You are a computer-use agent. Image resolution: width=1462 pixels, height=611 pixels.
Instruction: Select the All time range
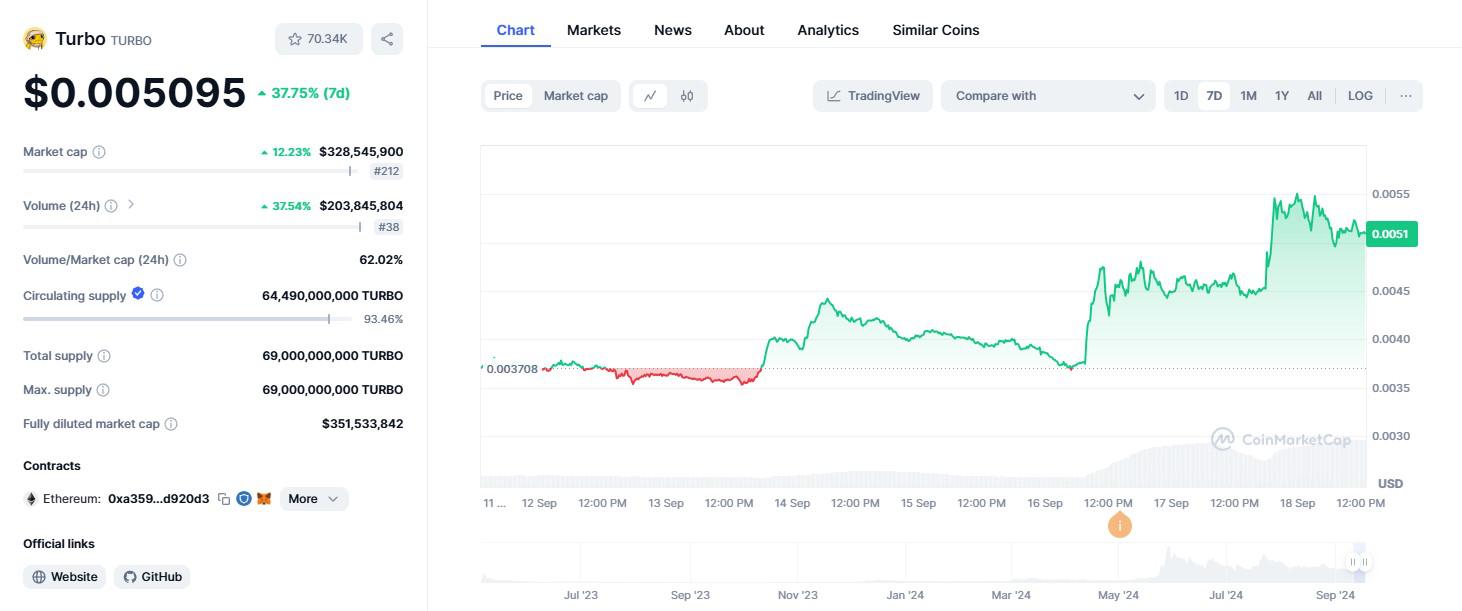pos(1315,96)
